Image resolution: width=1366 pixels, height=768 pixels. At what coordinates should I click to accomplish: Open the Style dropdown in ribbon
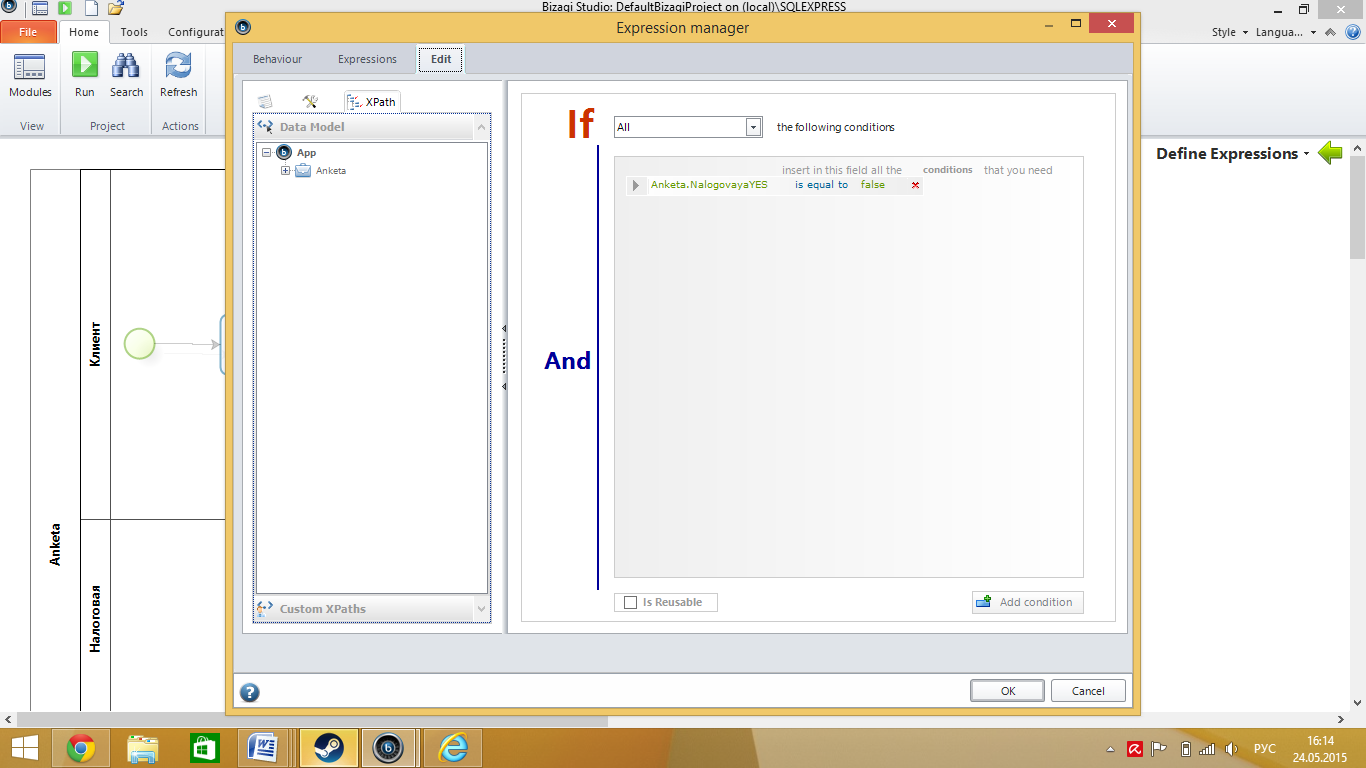tap(1230, 32)
